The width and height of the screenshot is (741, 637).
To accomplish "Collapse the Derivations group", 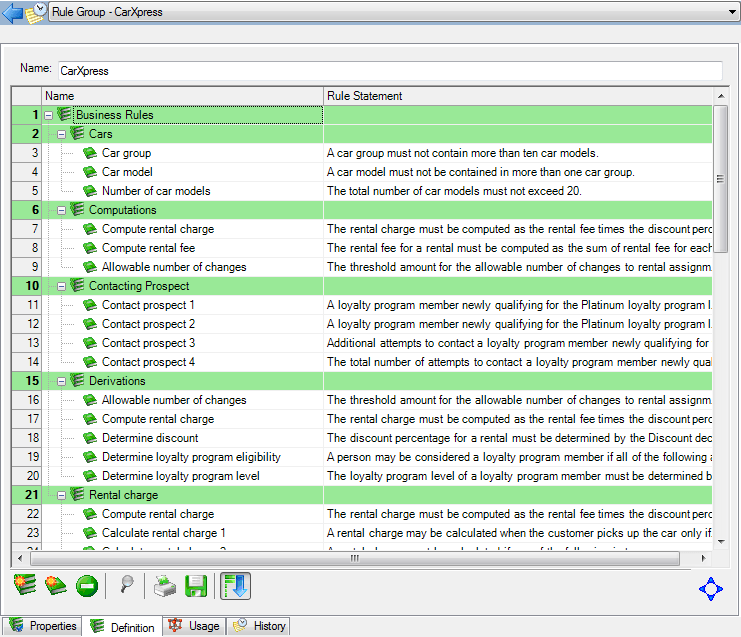I will click(x=62, y=381).
